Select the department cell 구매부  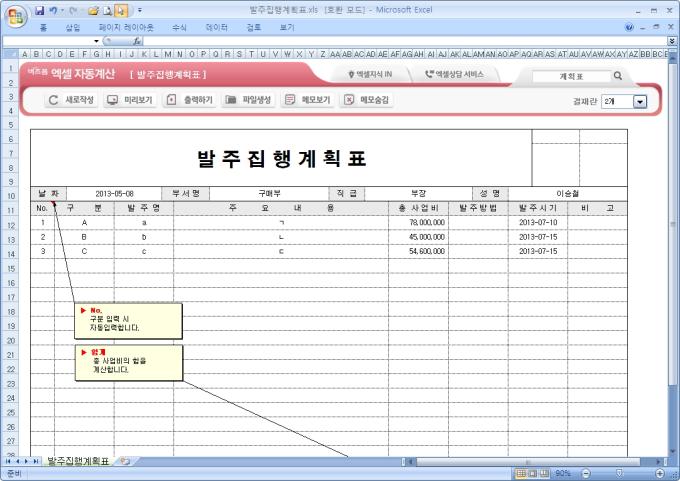tap(269, 194)
